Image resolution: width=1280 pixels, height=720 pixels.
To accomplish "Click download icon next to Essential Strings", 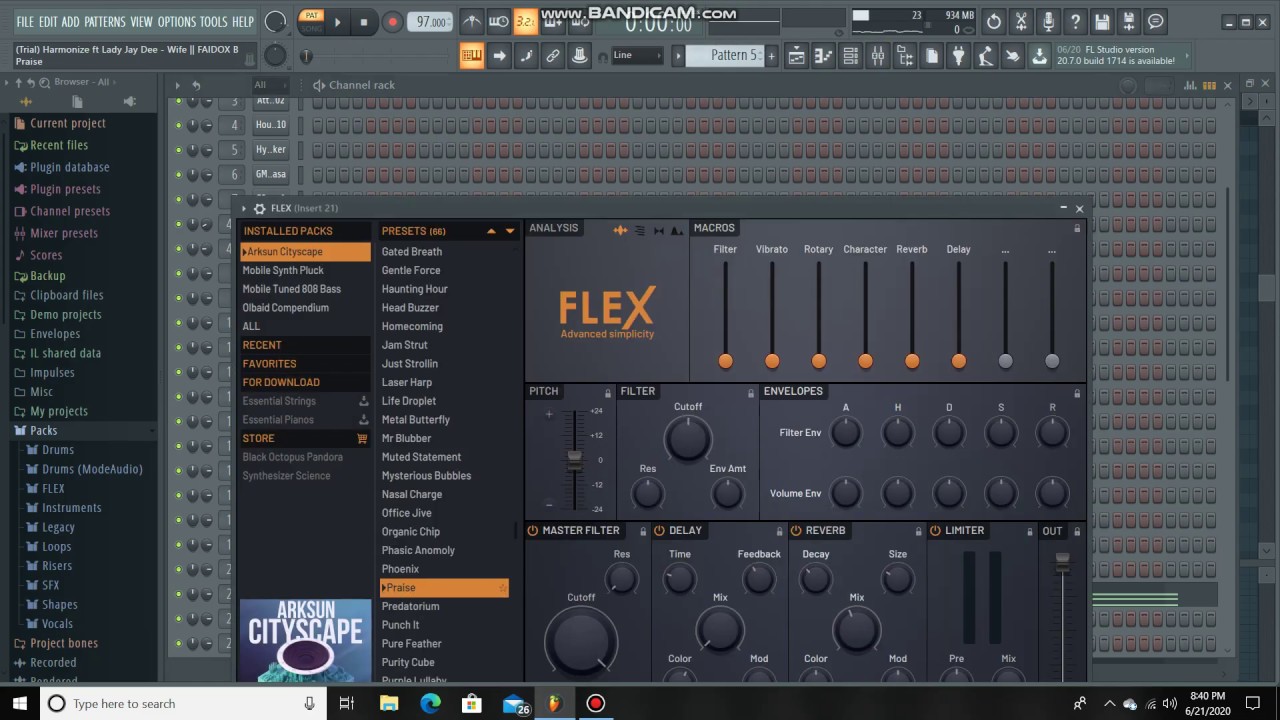I will point(364,401).
